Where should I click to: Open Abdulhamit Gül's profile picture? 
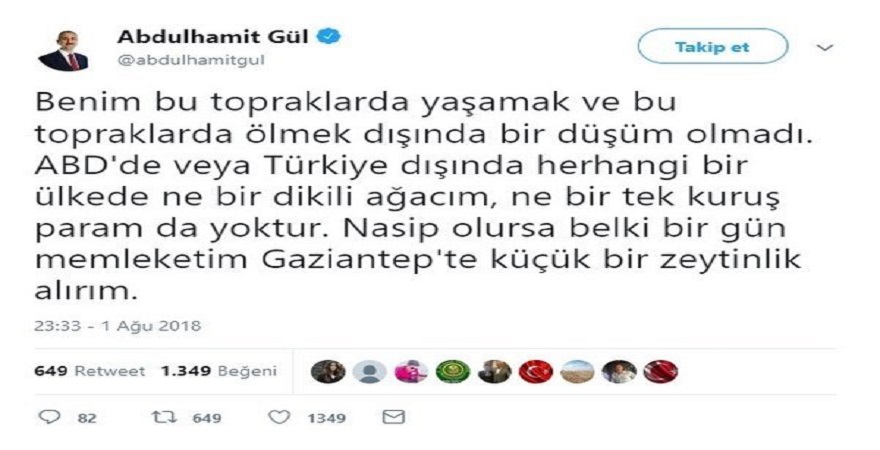pos(63,50)
